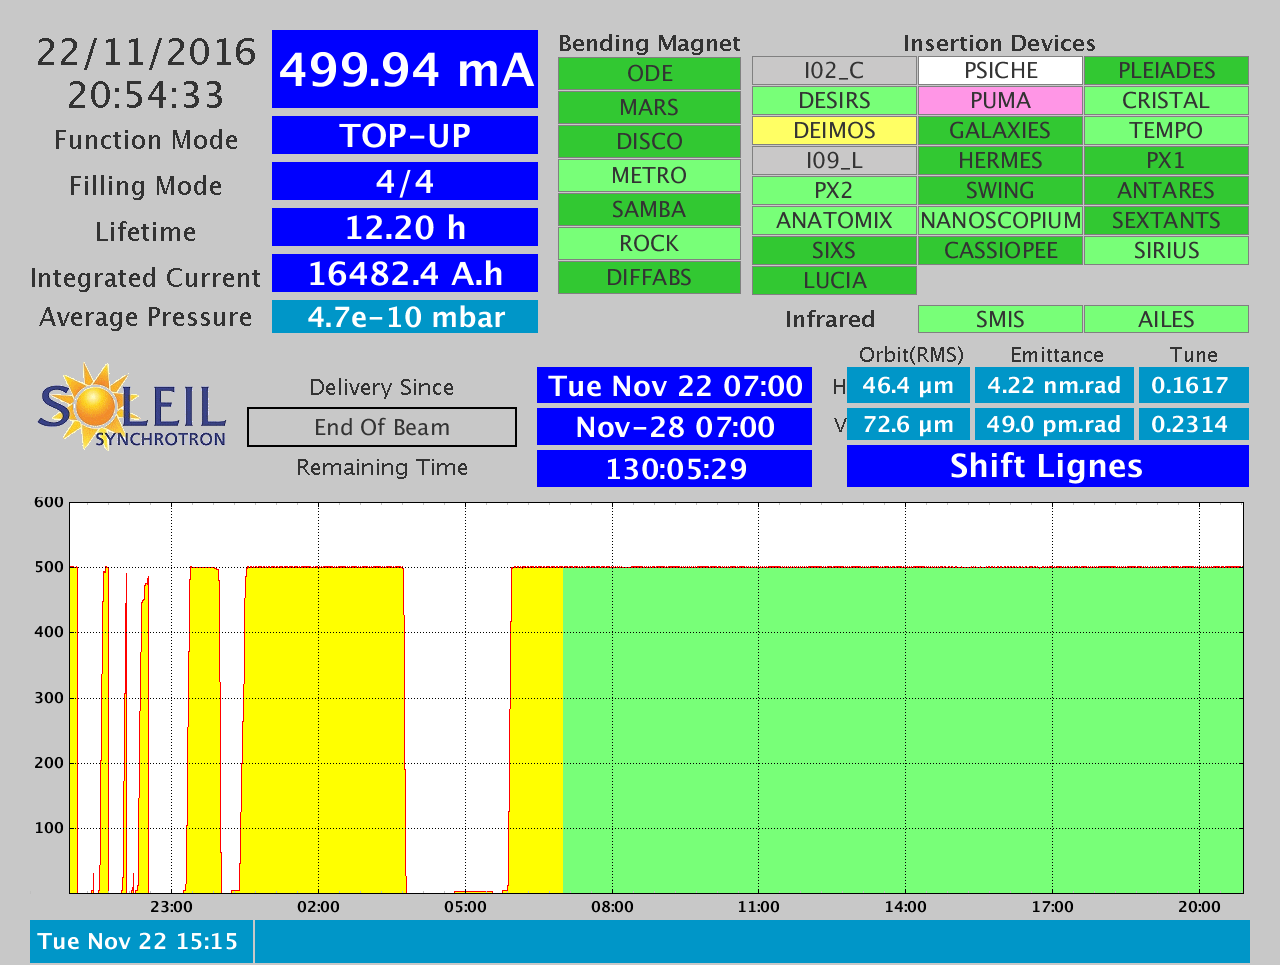Click the DISCO beamline box
This screenshot has width=1280, height=965.
(x=649, y=142)
